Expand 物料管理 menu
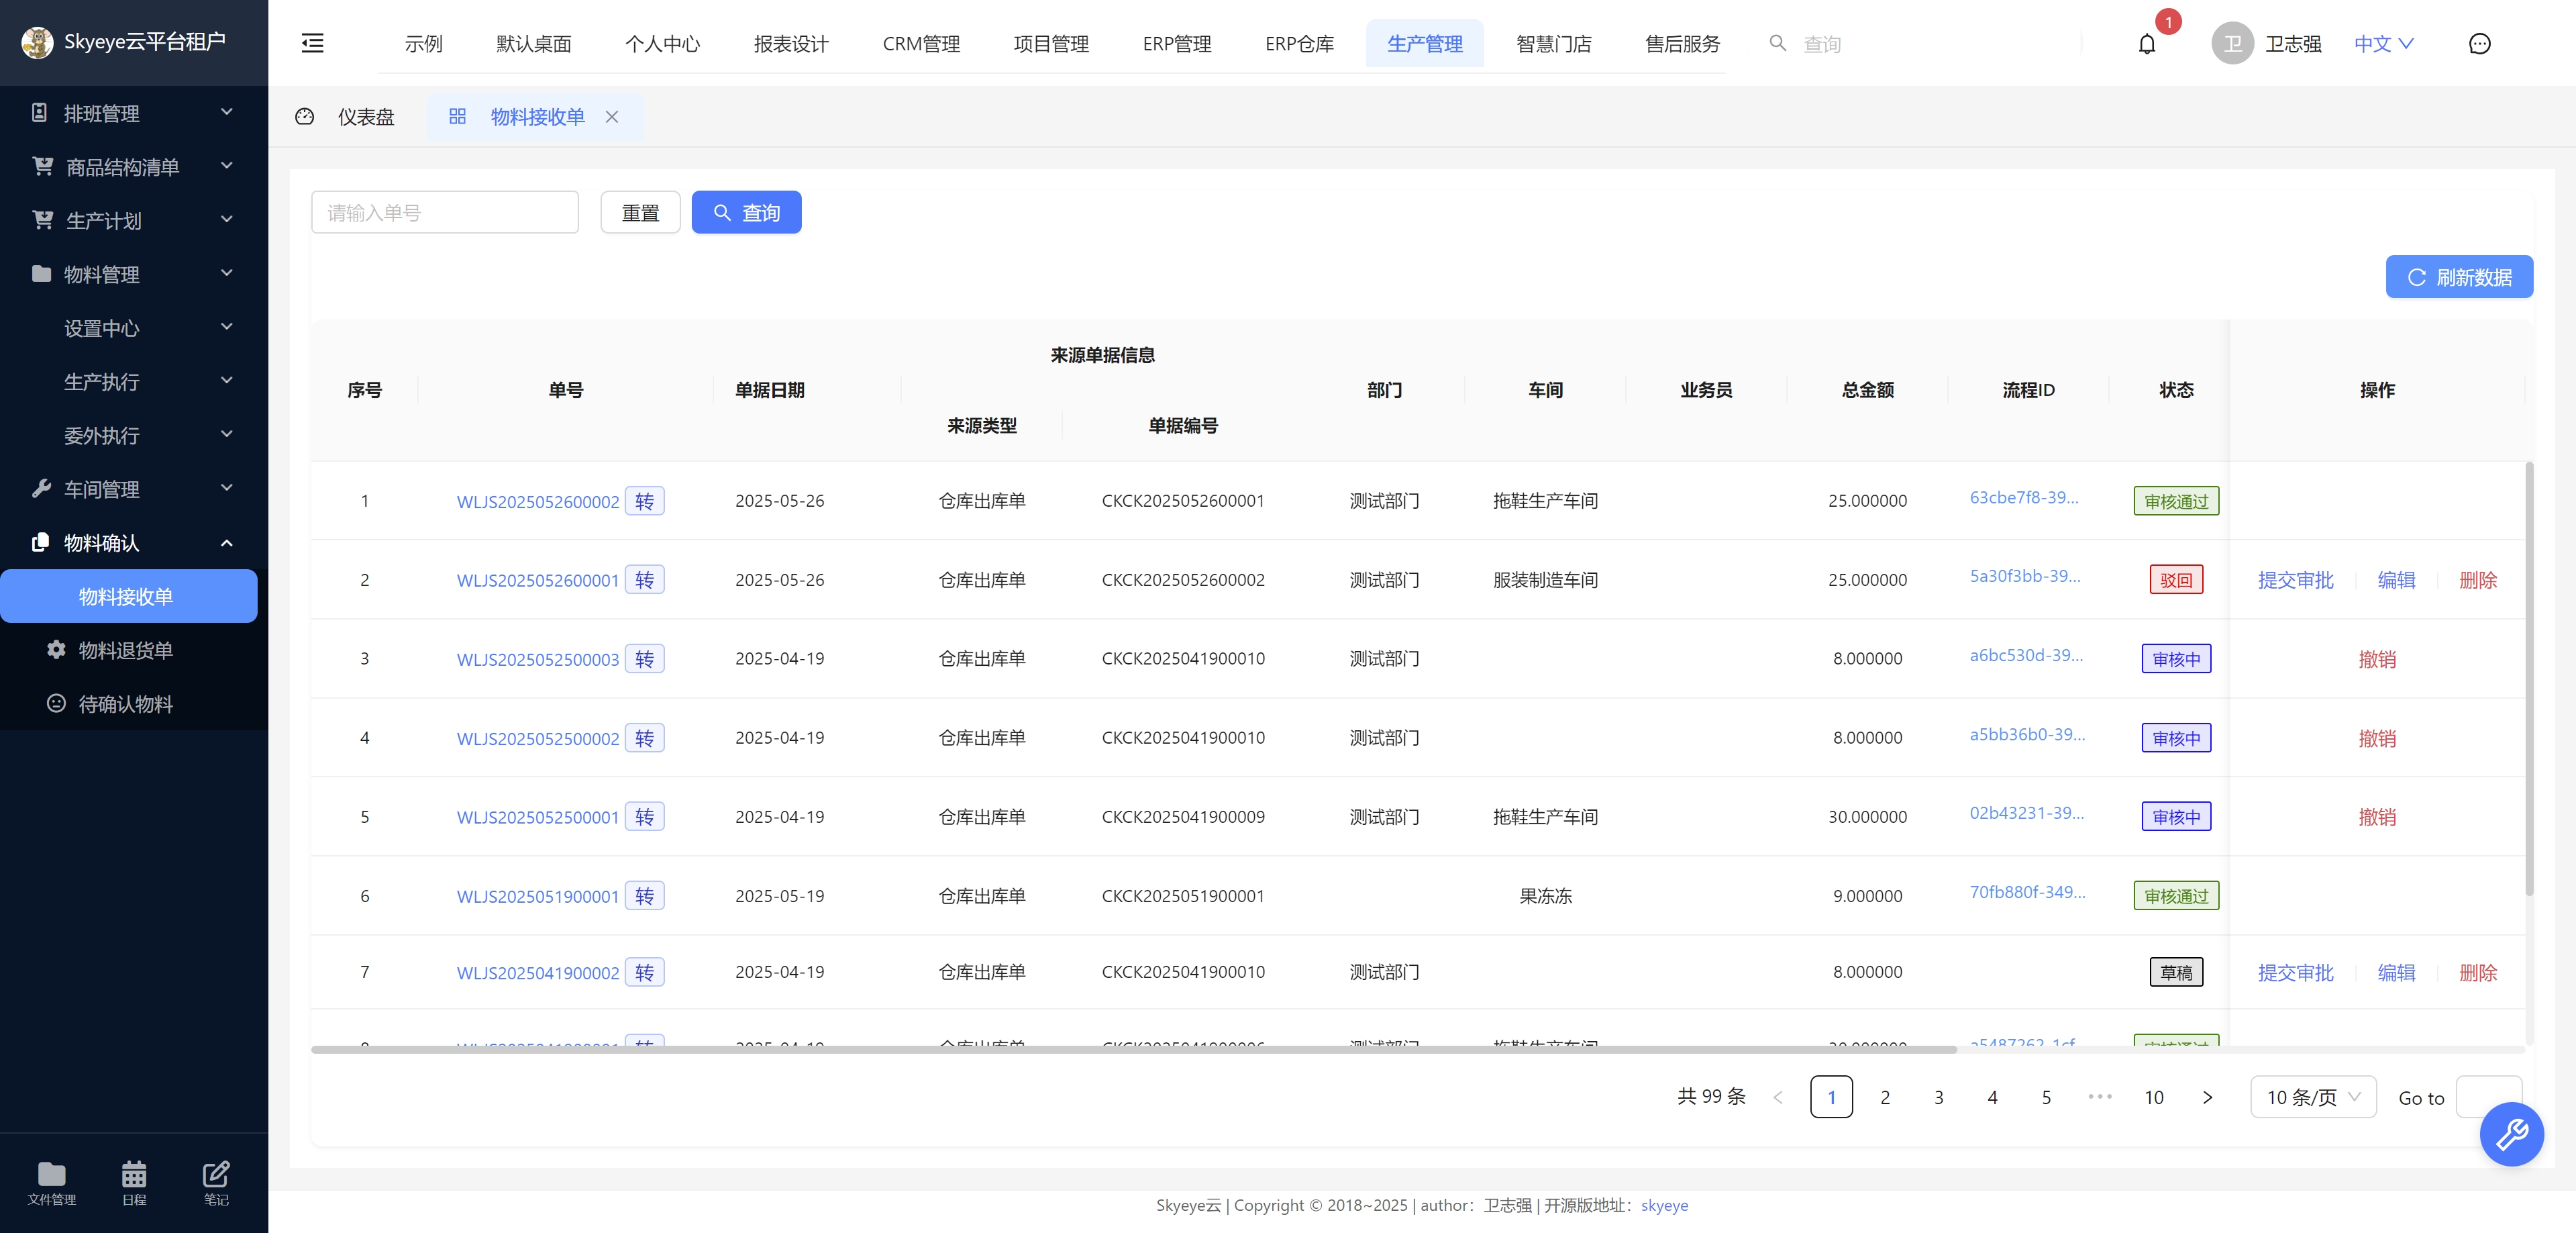2576x1233 pixels. click(134, 274)
